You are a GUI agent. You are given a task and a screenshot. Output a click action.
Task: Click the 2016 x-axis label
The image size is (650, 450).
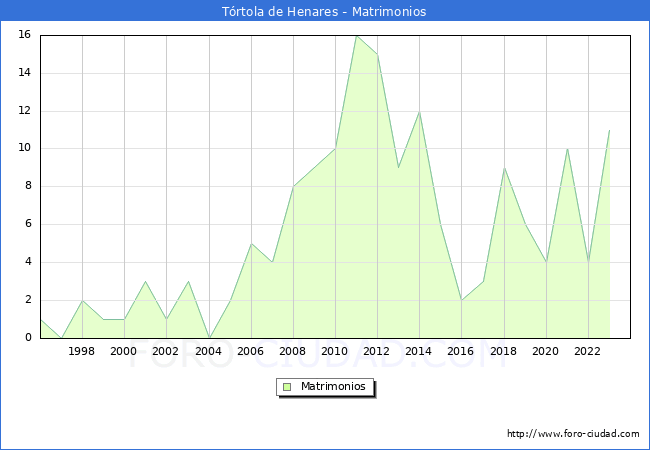461,351
